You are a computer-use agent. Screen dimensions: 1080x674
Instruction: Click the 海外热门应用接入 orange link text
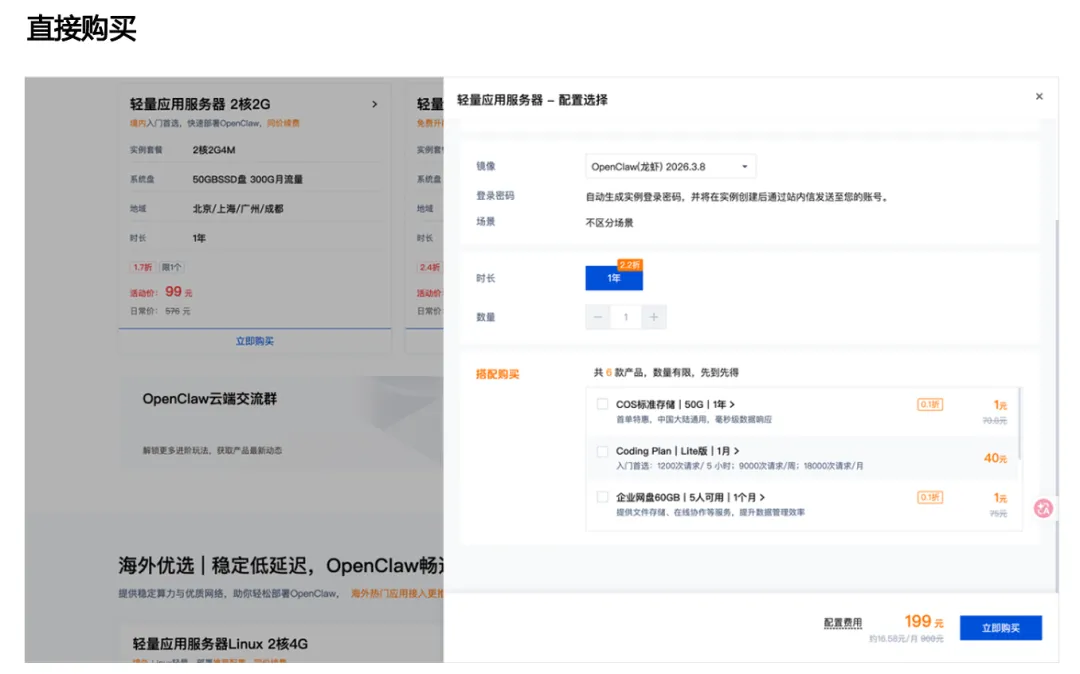click(397, 593)
